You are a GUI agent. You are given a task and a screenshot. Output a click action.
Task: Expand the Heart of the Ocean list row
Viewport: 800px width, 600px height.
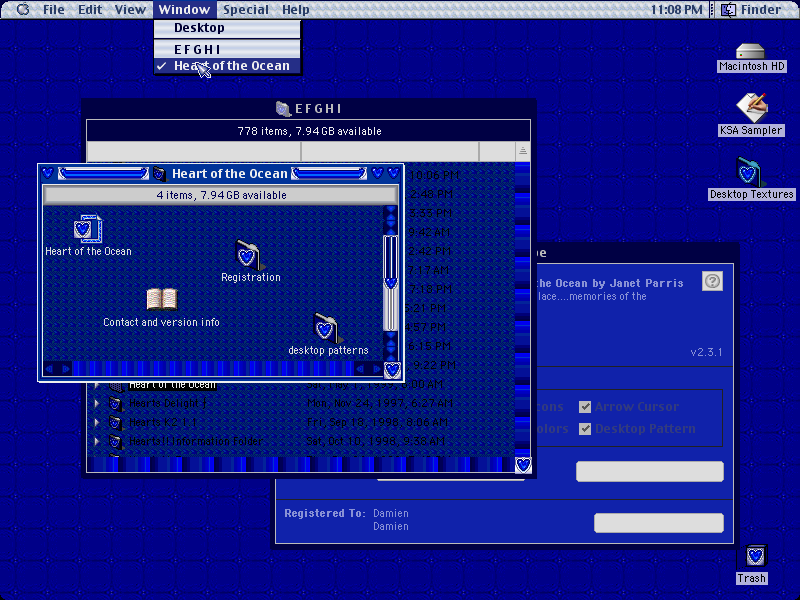coord(96,385)
